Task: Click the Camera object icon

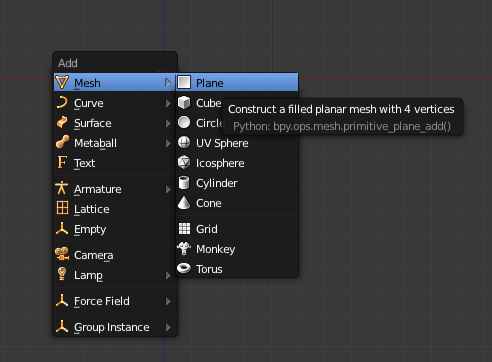Action: 62,254
